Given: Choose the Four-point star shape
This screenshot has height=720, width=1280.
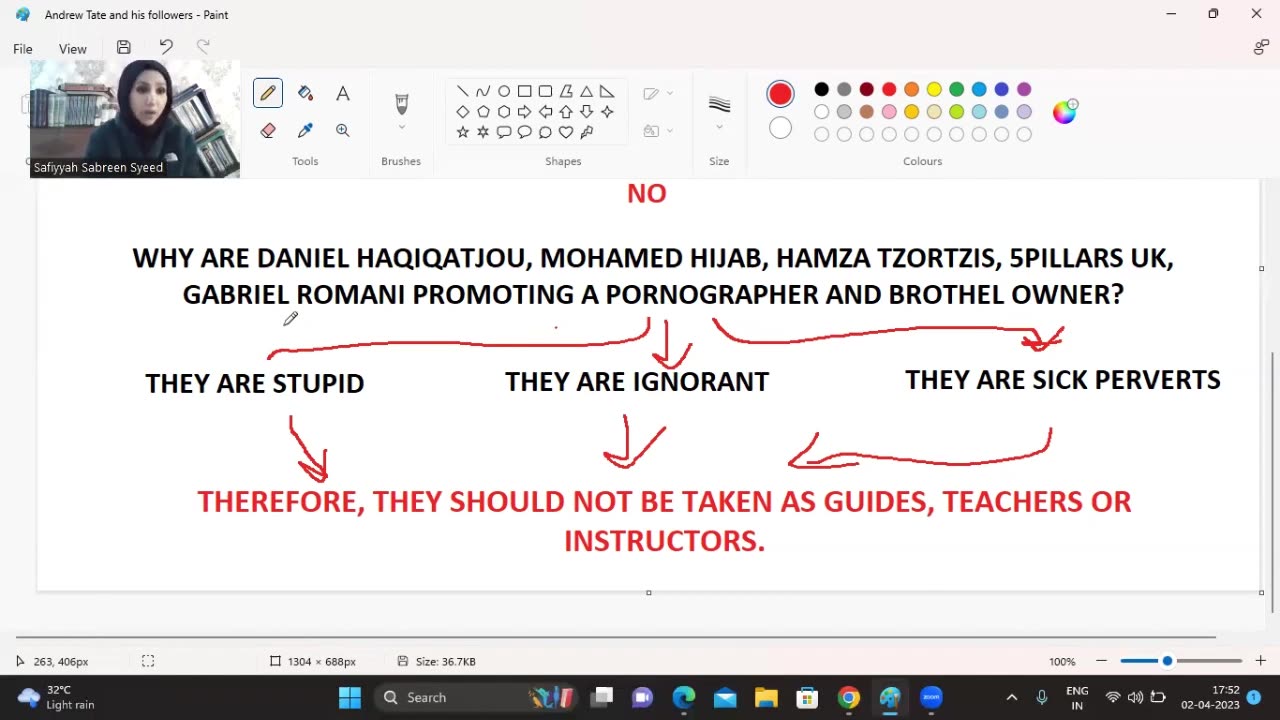Looking at the screenshot, I should (x=607, y=112).
